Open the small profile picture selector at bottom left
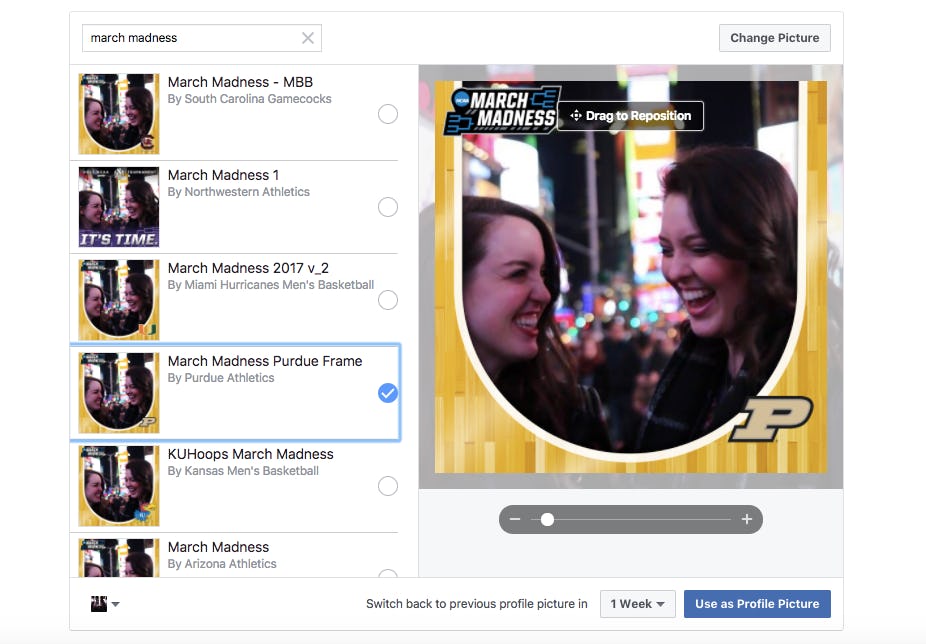This screenshot has height=644, width=926. [x=105, y=604]
